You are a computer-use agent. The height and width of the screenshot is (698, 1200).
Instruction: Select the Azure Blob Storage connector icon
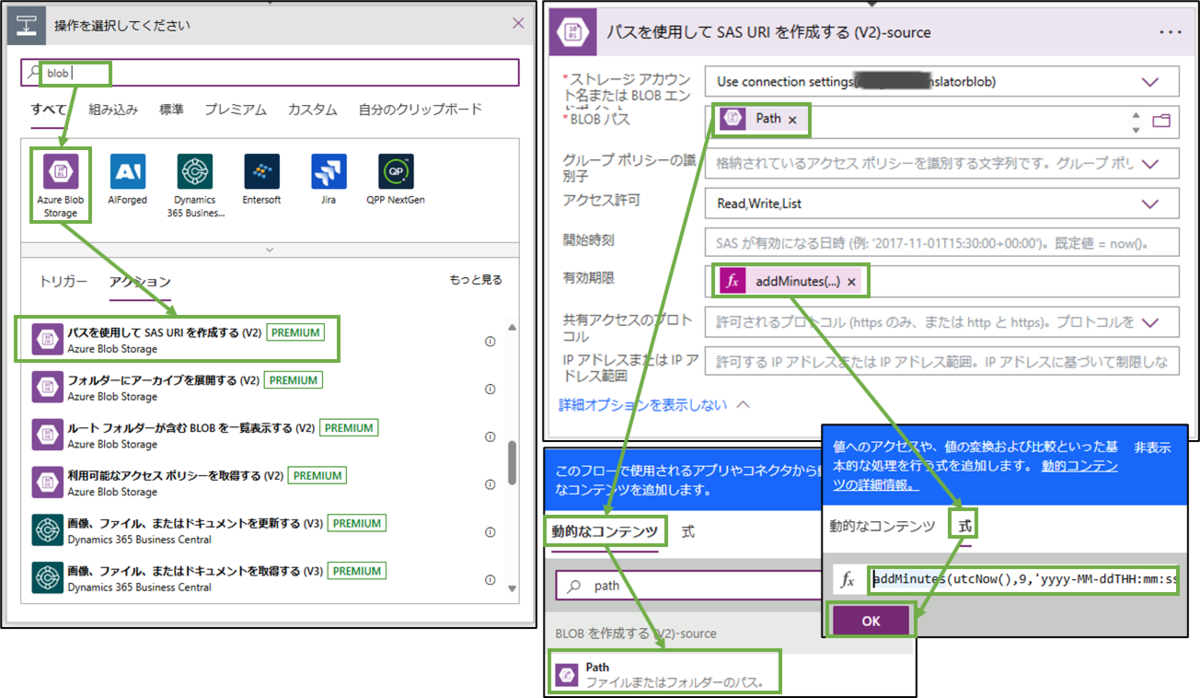(60, 172)
